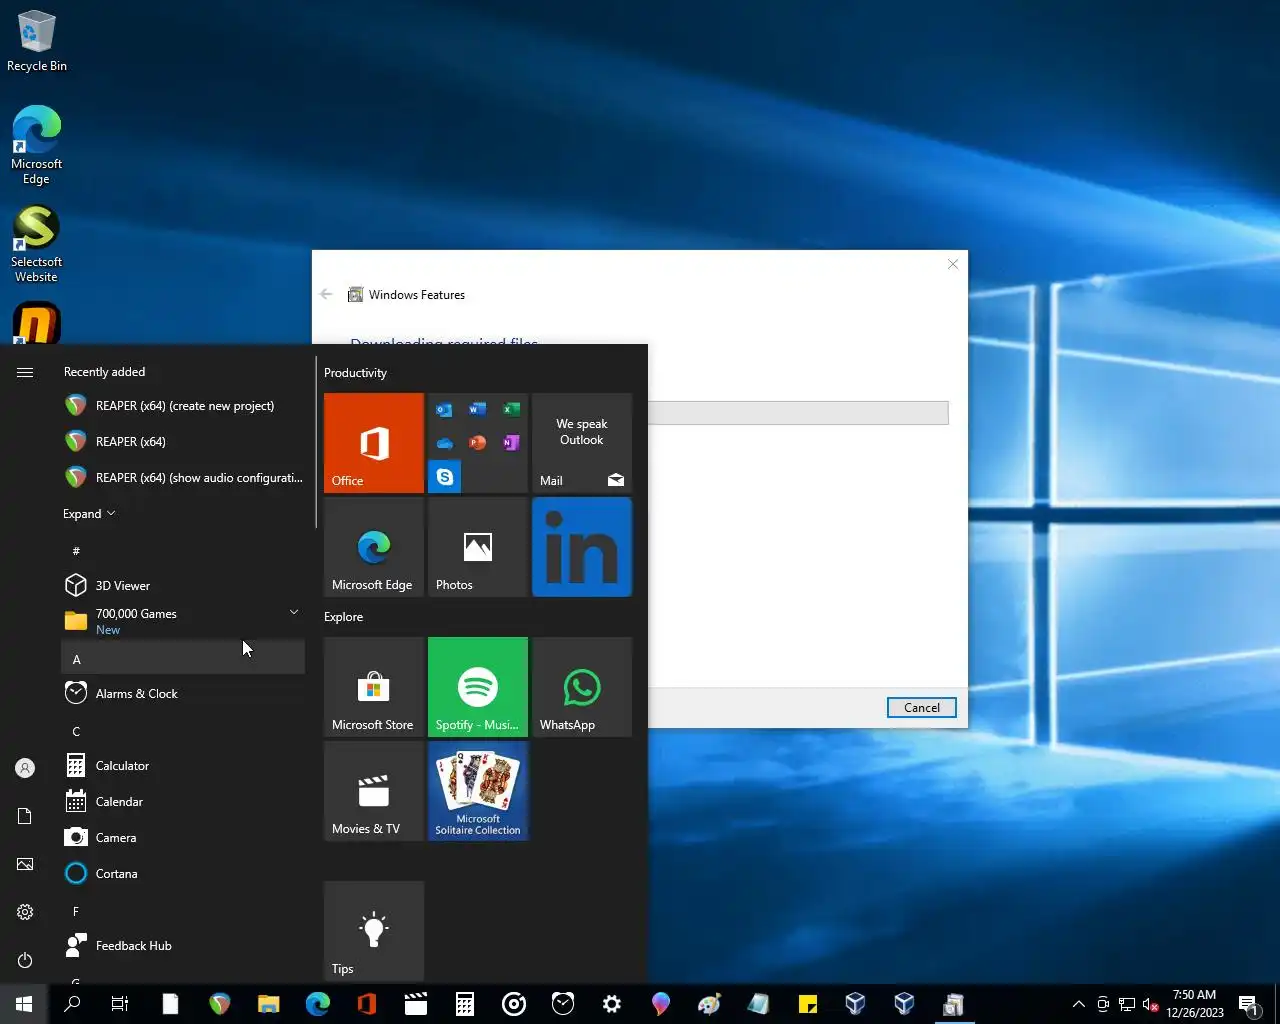Click the Windows Features progress bar
The image size is (1280, 1024).
click(x=798, y=413)
